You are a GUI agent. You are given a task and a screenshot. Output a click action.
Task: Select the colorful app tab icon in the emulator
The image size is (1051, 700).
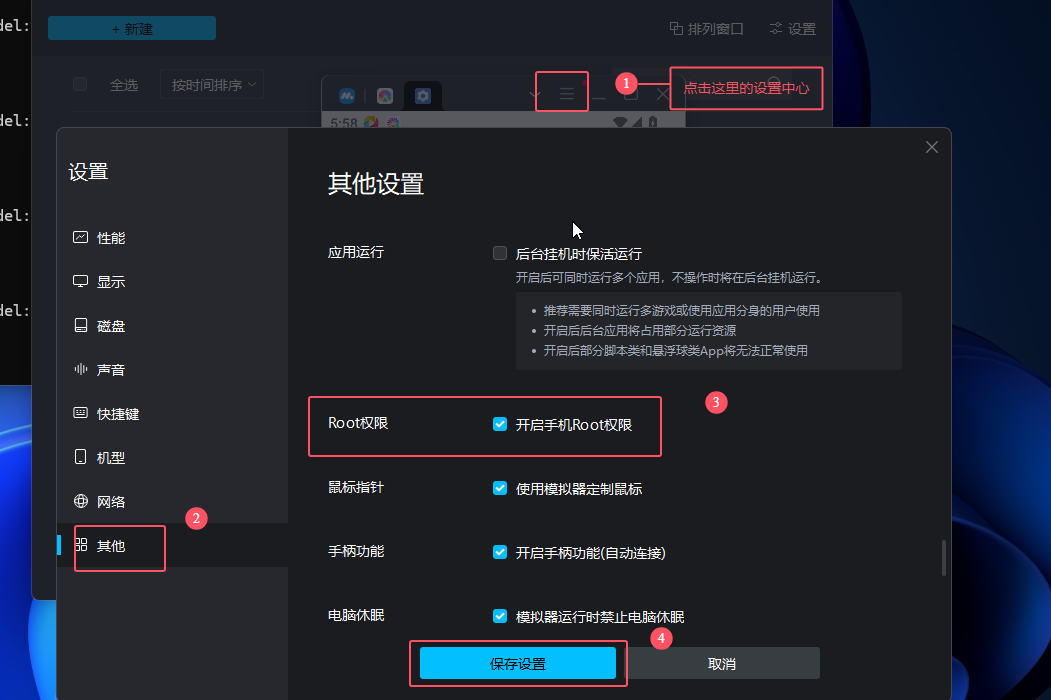[385, 96]
